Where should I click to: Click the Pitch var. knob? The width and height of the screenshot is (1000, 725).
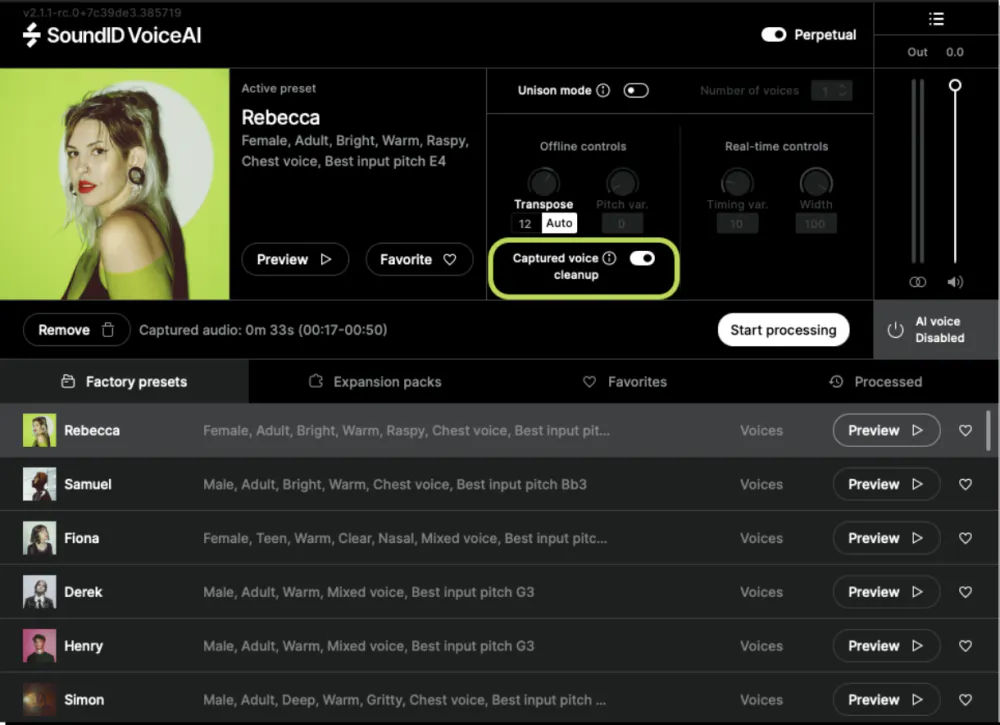pos(622,182)
